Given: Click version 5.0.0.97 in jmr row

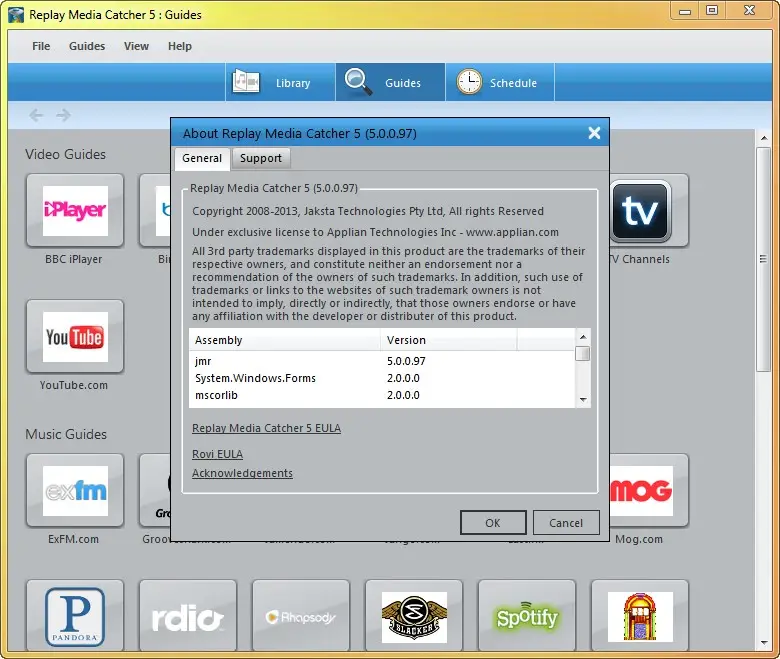Looking at the screenshot, I should click(406, 361).
